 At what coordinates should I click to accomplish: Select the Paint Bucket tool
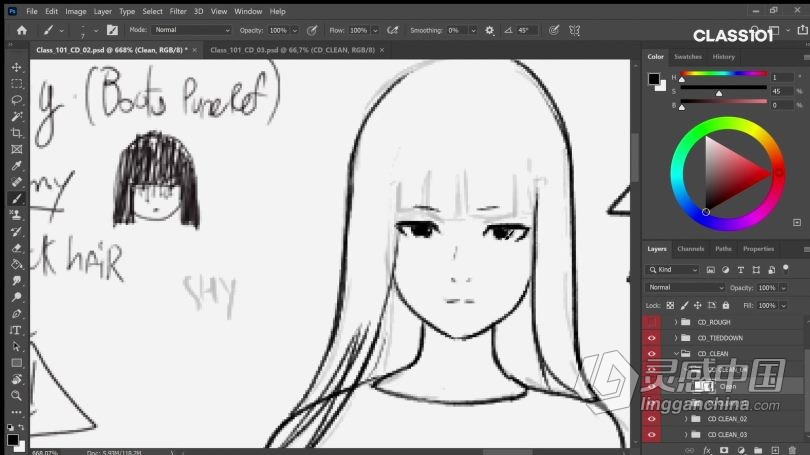[x=17, y=264]
